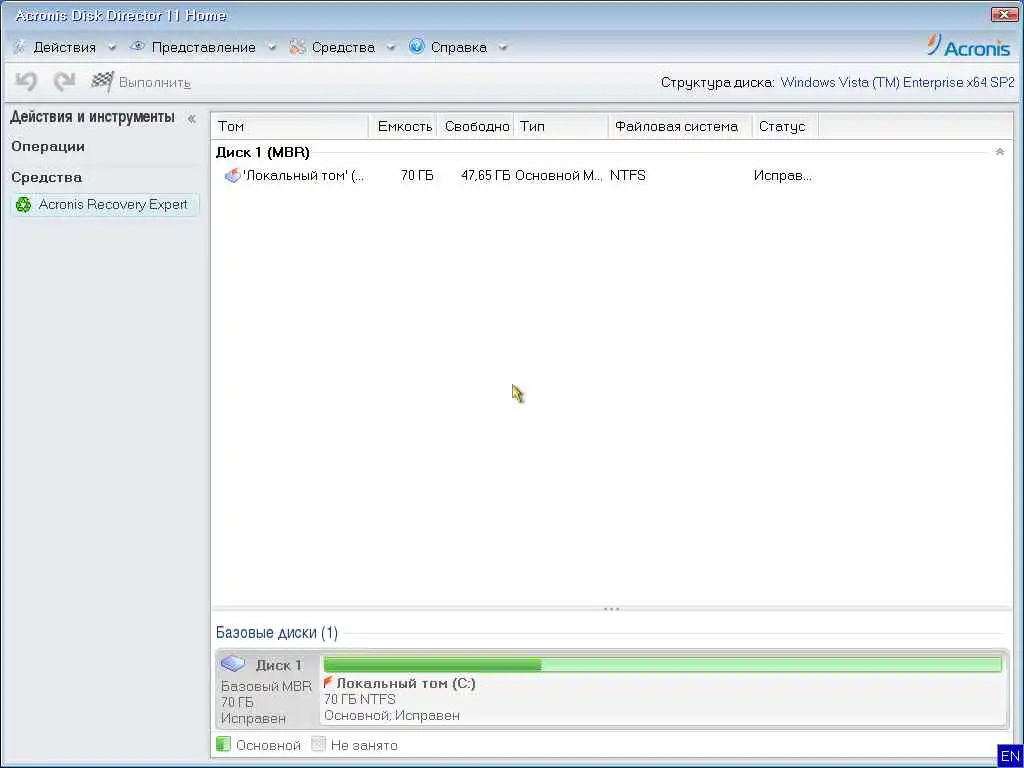Click the help globe icon for Справка
1024x768 pixels.
click(x=416, y=46)
